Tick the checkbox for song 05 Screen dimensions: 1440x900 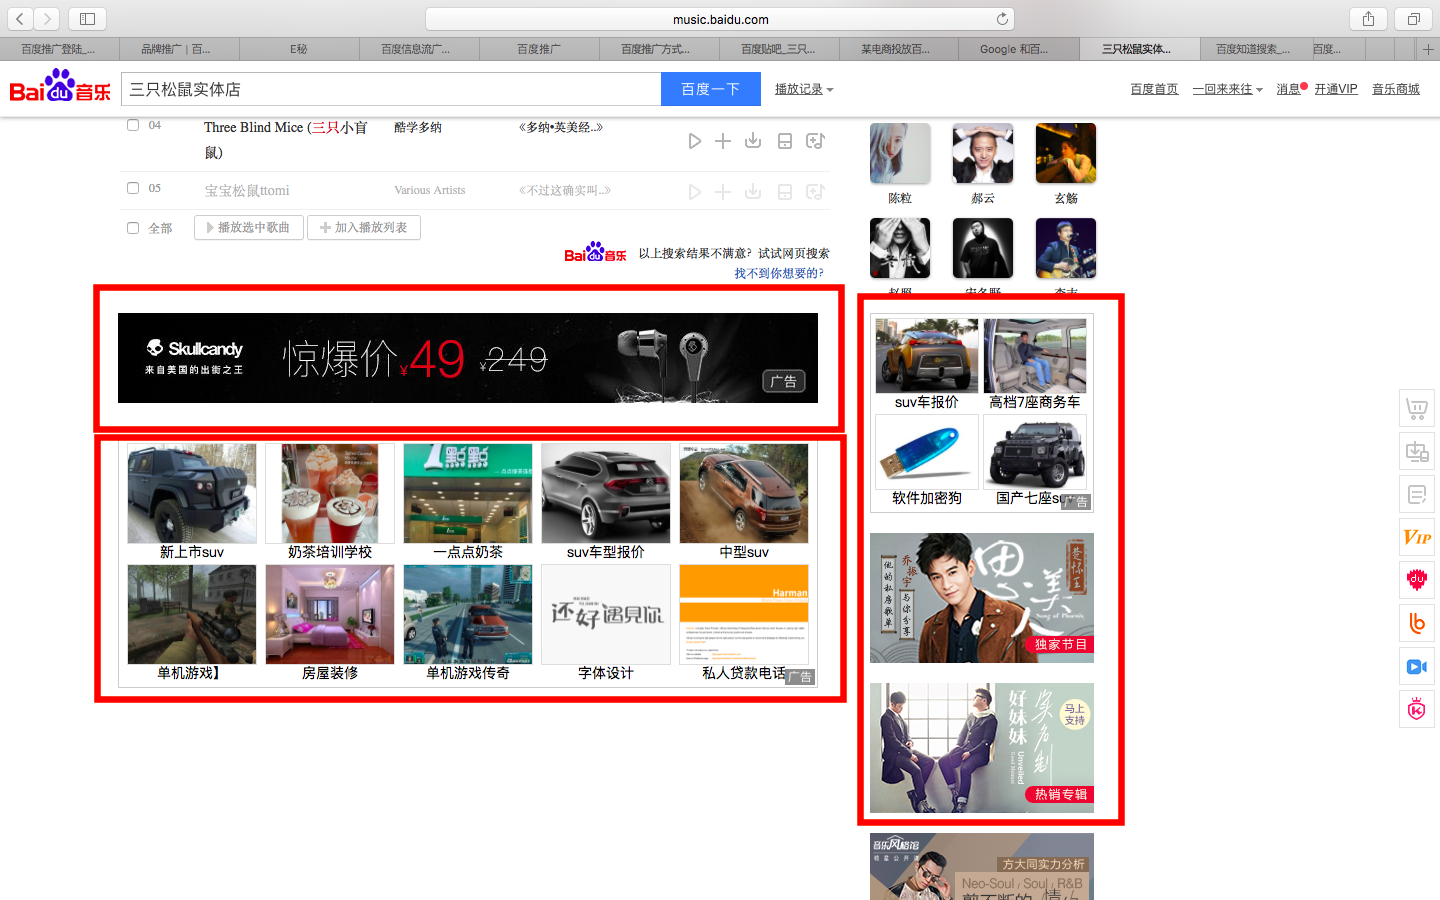pyautogui.click(x=133, y=188)
